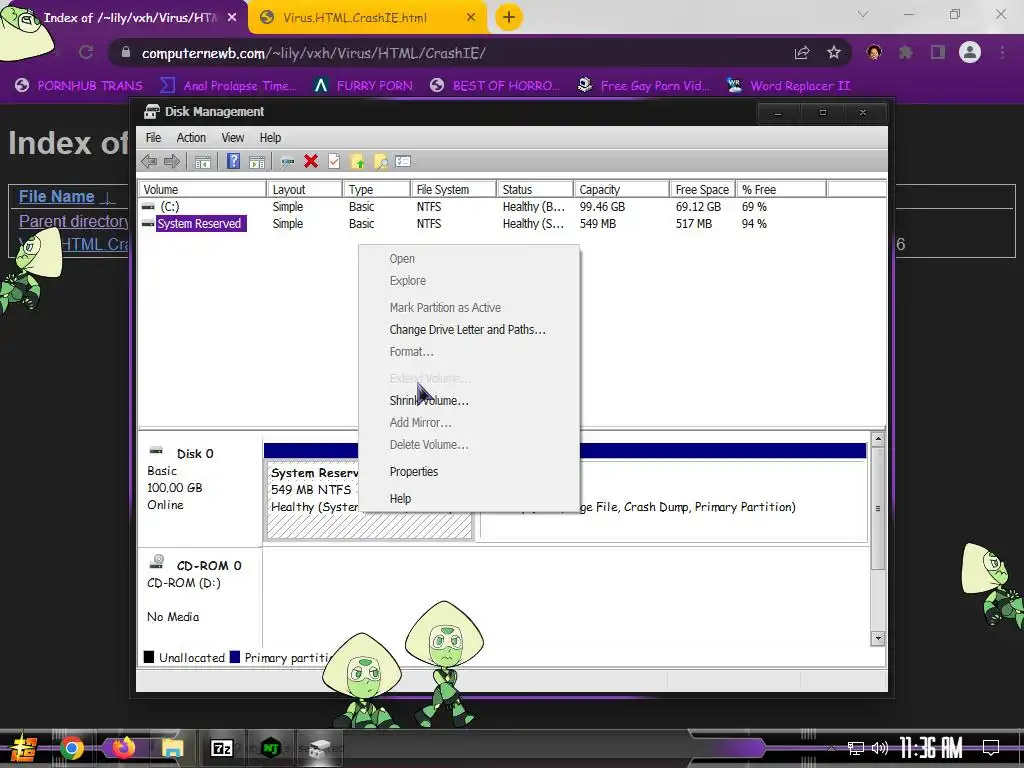Open the Chrome extensions puzzle icon
The image size is (1024, 768).
pyautogui.click(x=906, y=52)
